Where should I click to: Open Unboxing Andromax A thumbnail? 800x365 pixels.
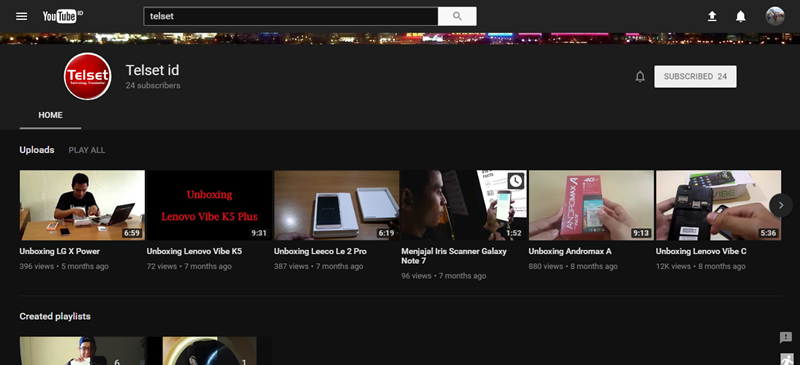[x=591, y=205]
